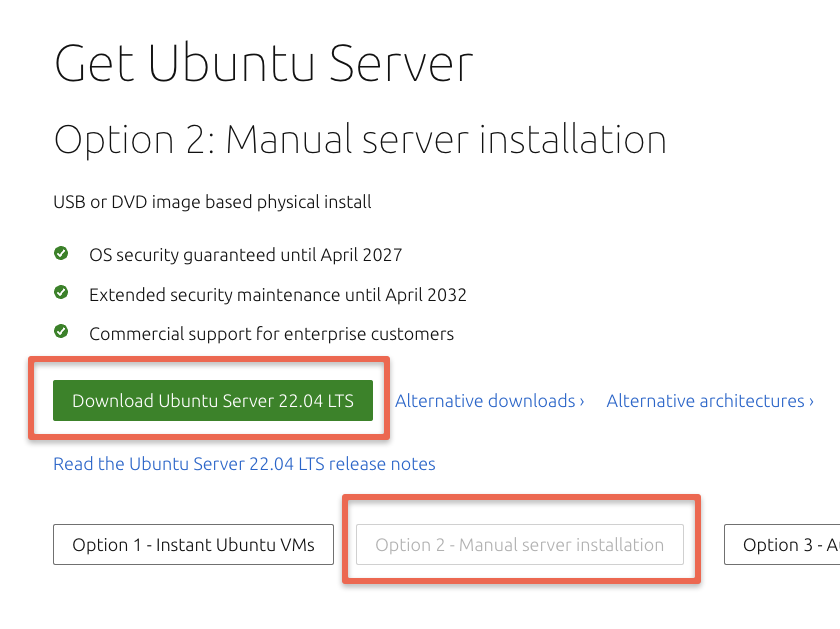Screen dimensions: 840x629
Task: Click the green checkmark beside OS security guaranteed
Action: pos(61,253)
